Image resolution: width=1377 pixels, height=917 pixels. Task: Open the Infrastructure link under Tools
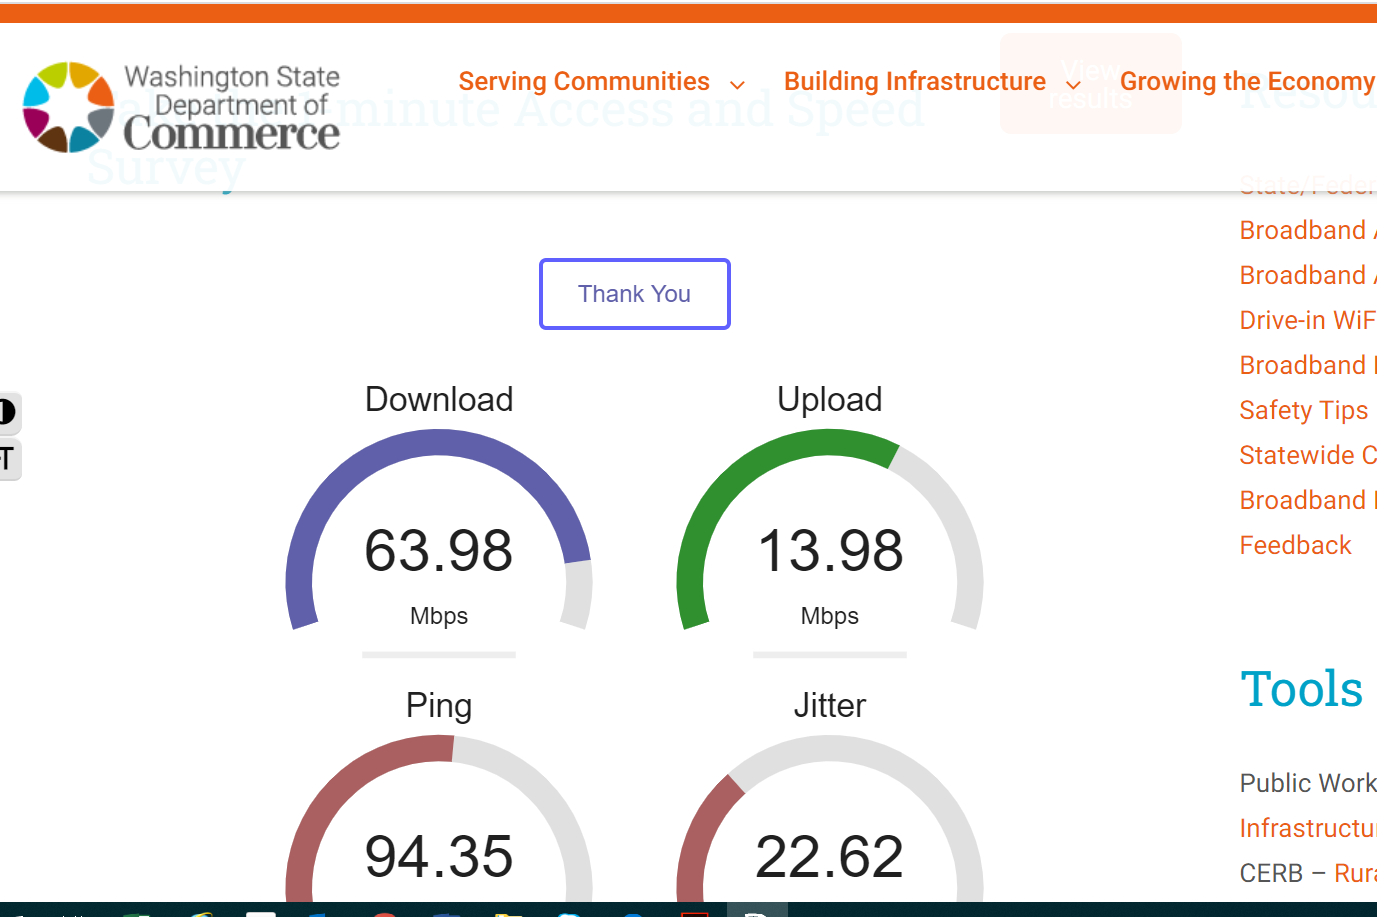click(x=1308, y=828)
